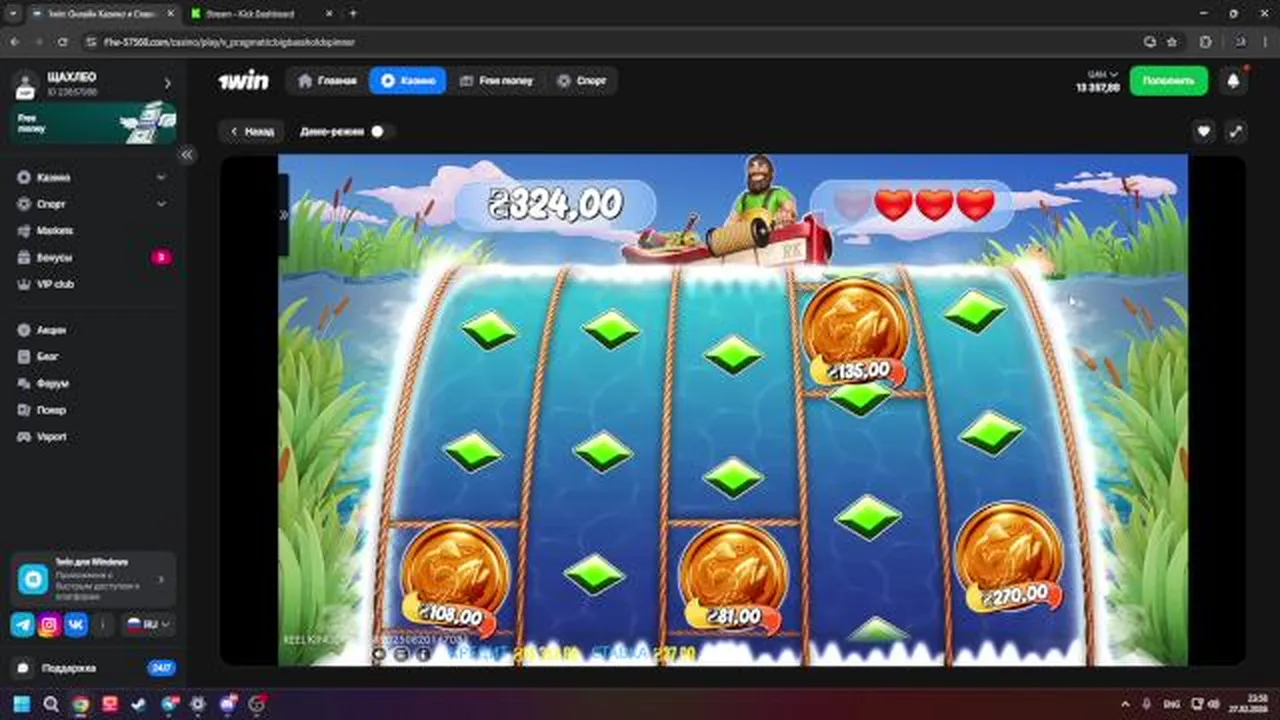Click the 1win for Windows app icon
This screenshot has width=1280, height=720.
[33, 579]
